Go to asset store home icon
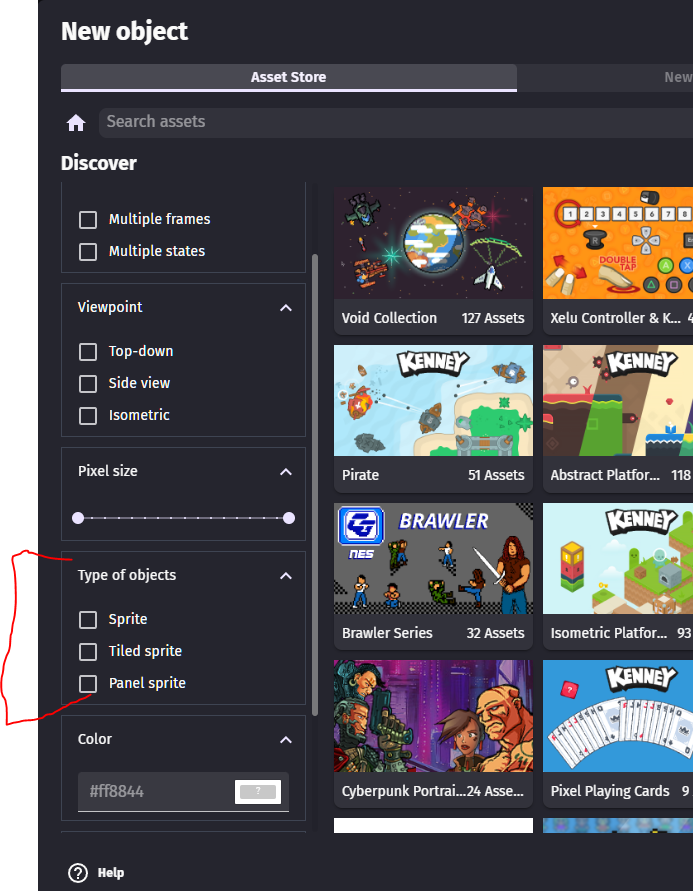 [x=76, y=123]
